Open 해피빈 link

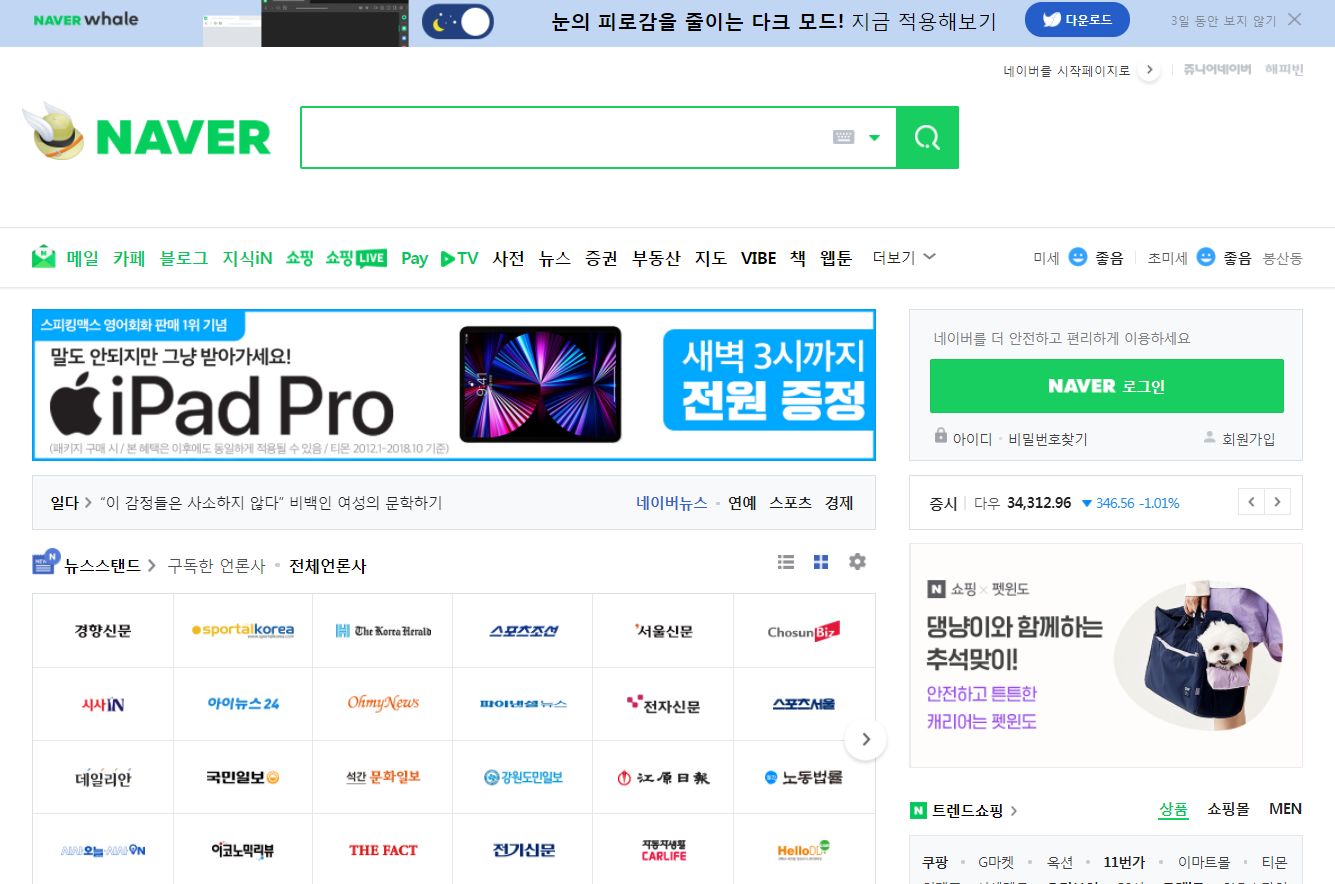(x=1284, y=70)
